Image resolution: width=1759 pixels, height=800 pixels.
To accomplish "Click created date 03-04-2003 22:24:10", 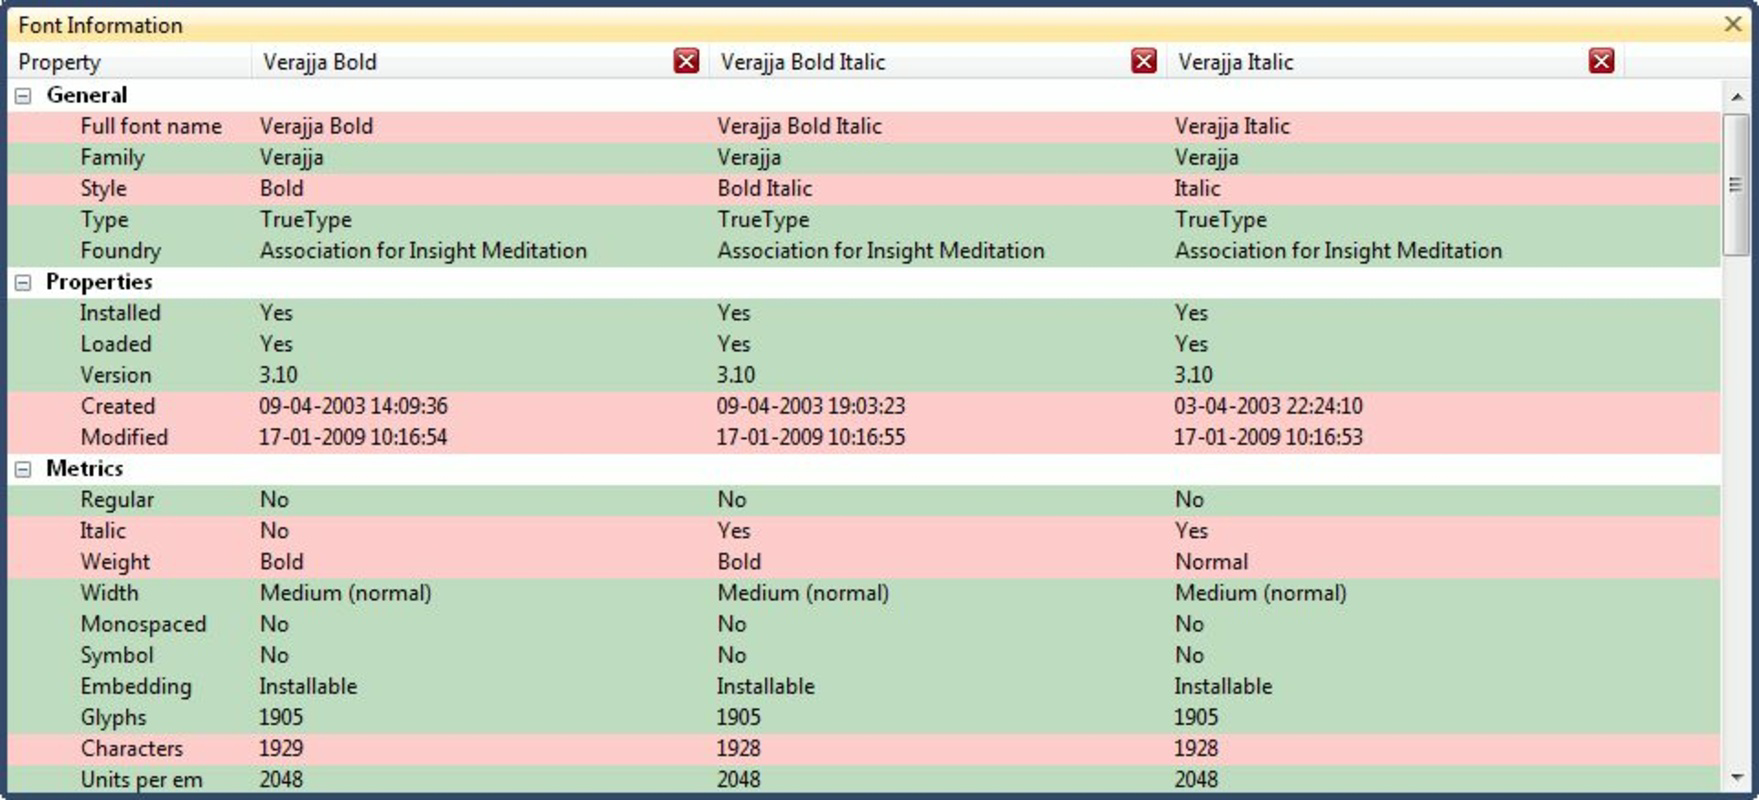I will [1268, 406].
